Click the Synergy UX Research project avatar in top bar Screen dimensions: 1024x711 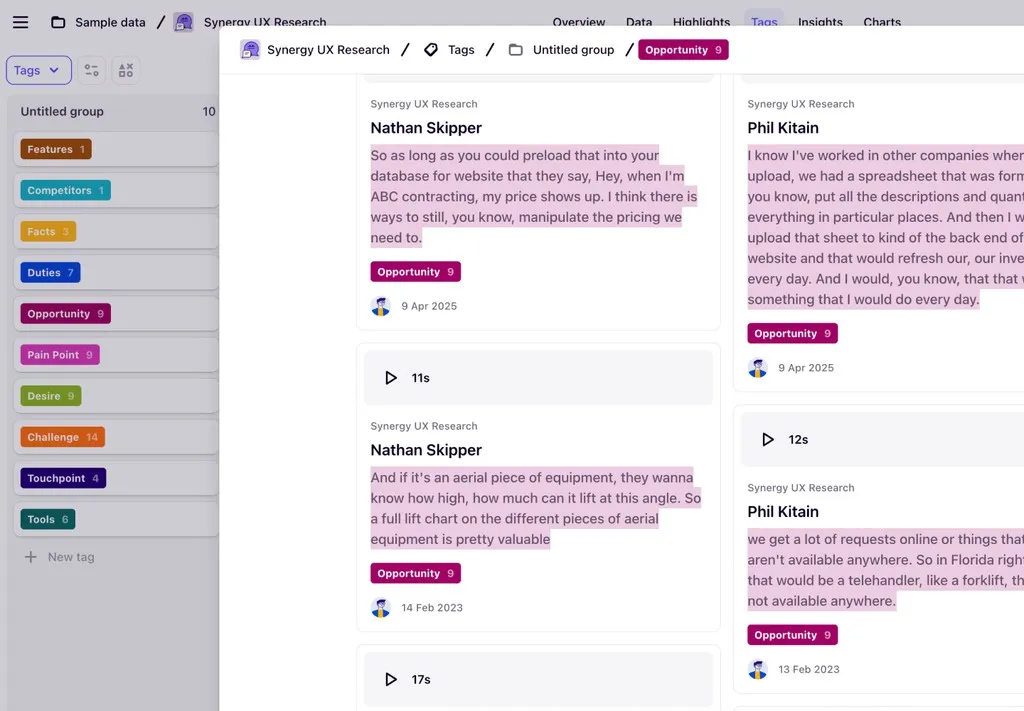coord(184,22)
